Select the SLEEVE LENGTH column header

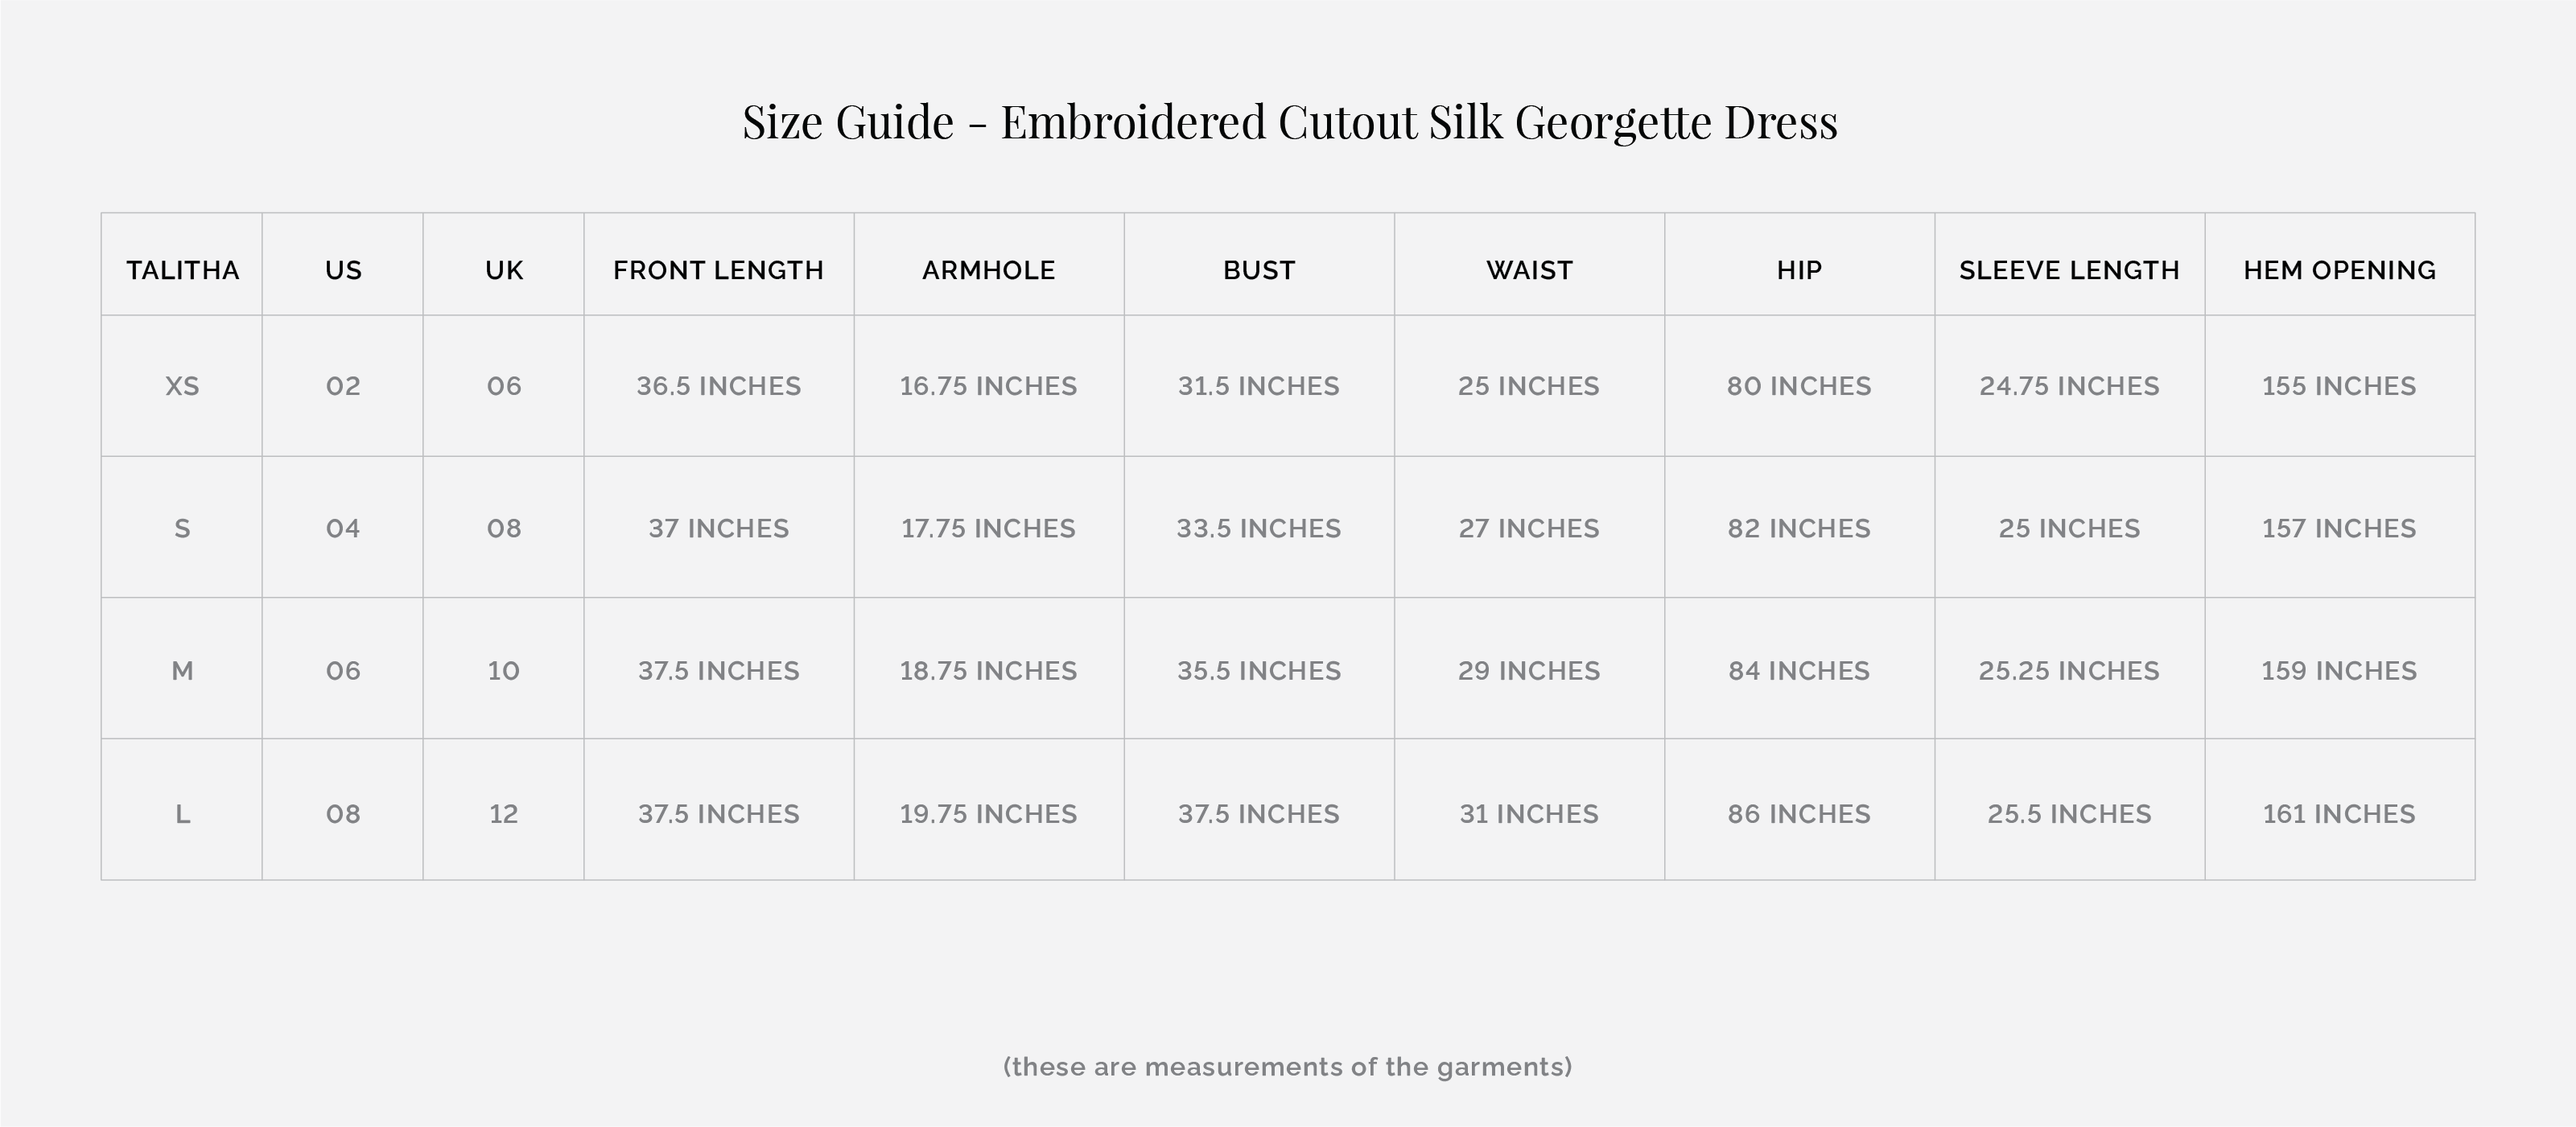coord(2069,270)
